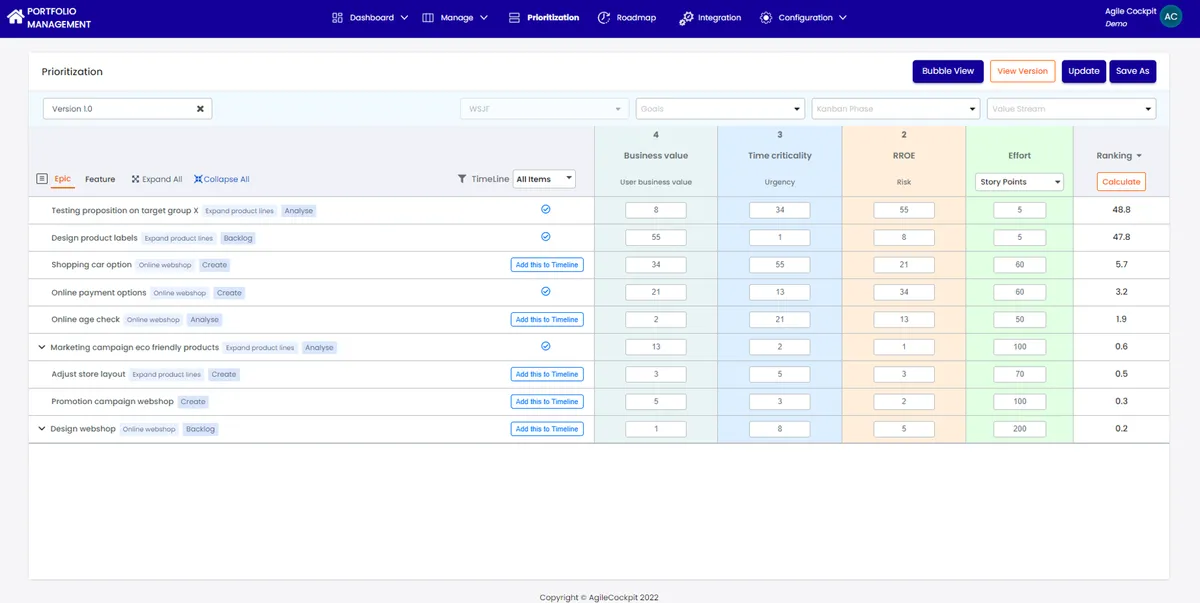Viewport: 1200px width, 603px height.
Task: Open the Value Stream dropdown
Action: click(x=1071, y=108)
